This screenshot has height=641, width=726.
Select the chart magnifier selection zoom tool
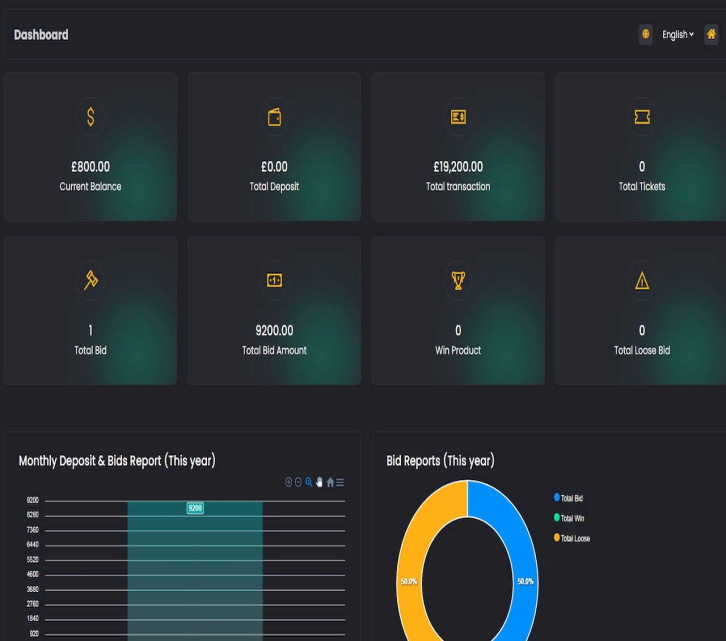pos(309,482)
